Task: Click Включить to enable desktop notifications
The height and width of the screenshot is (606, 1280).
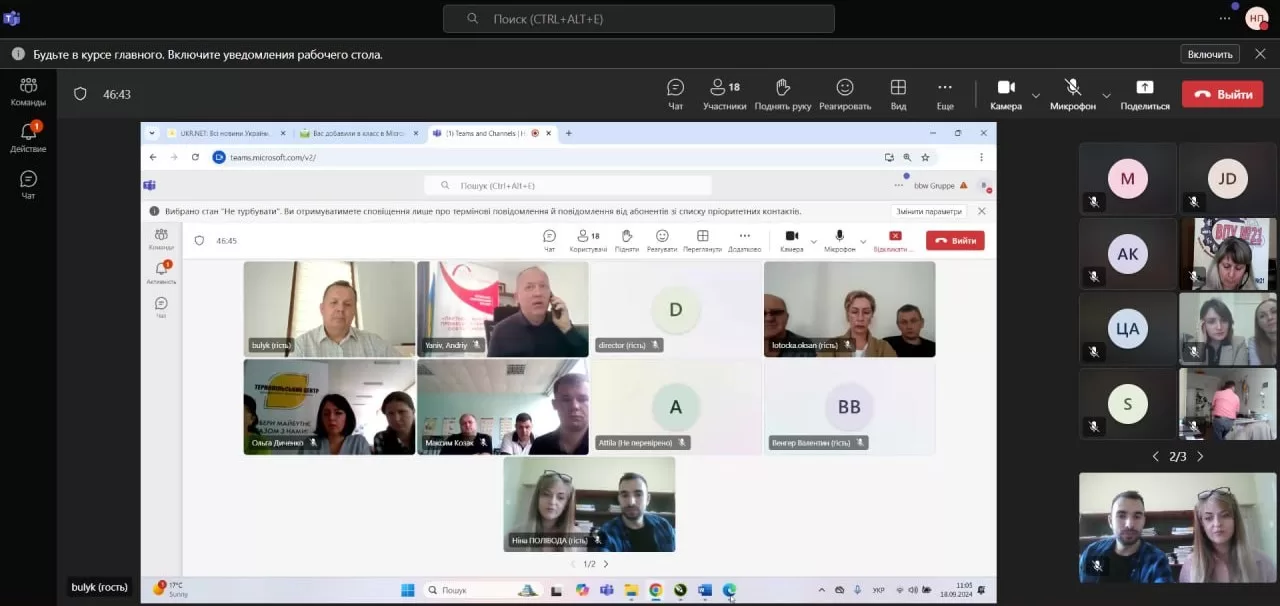Action: pos(1210,54)
